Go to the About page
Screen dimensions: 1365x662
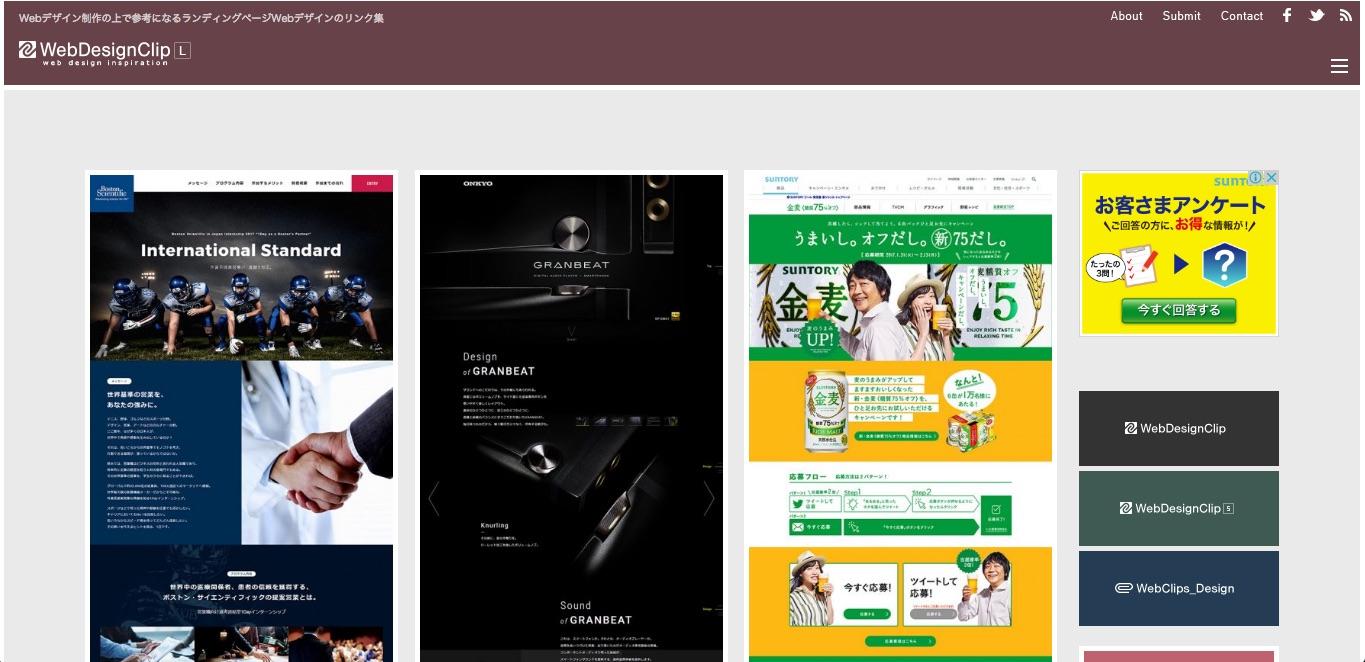(x=1126, y=16)
